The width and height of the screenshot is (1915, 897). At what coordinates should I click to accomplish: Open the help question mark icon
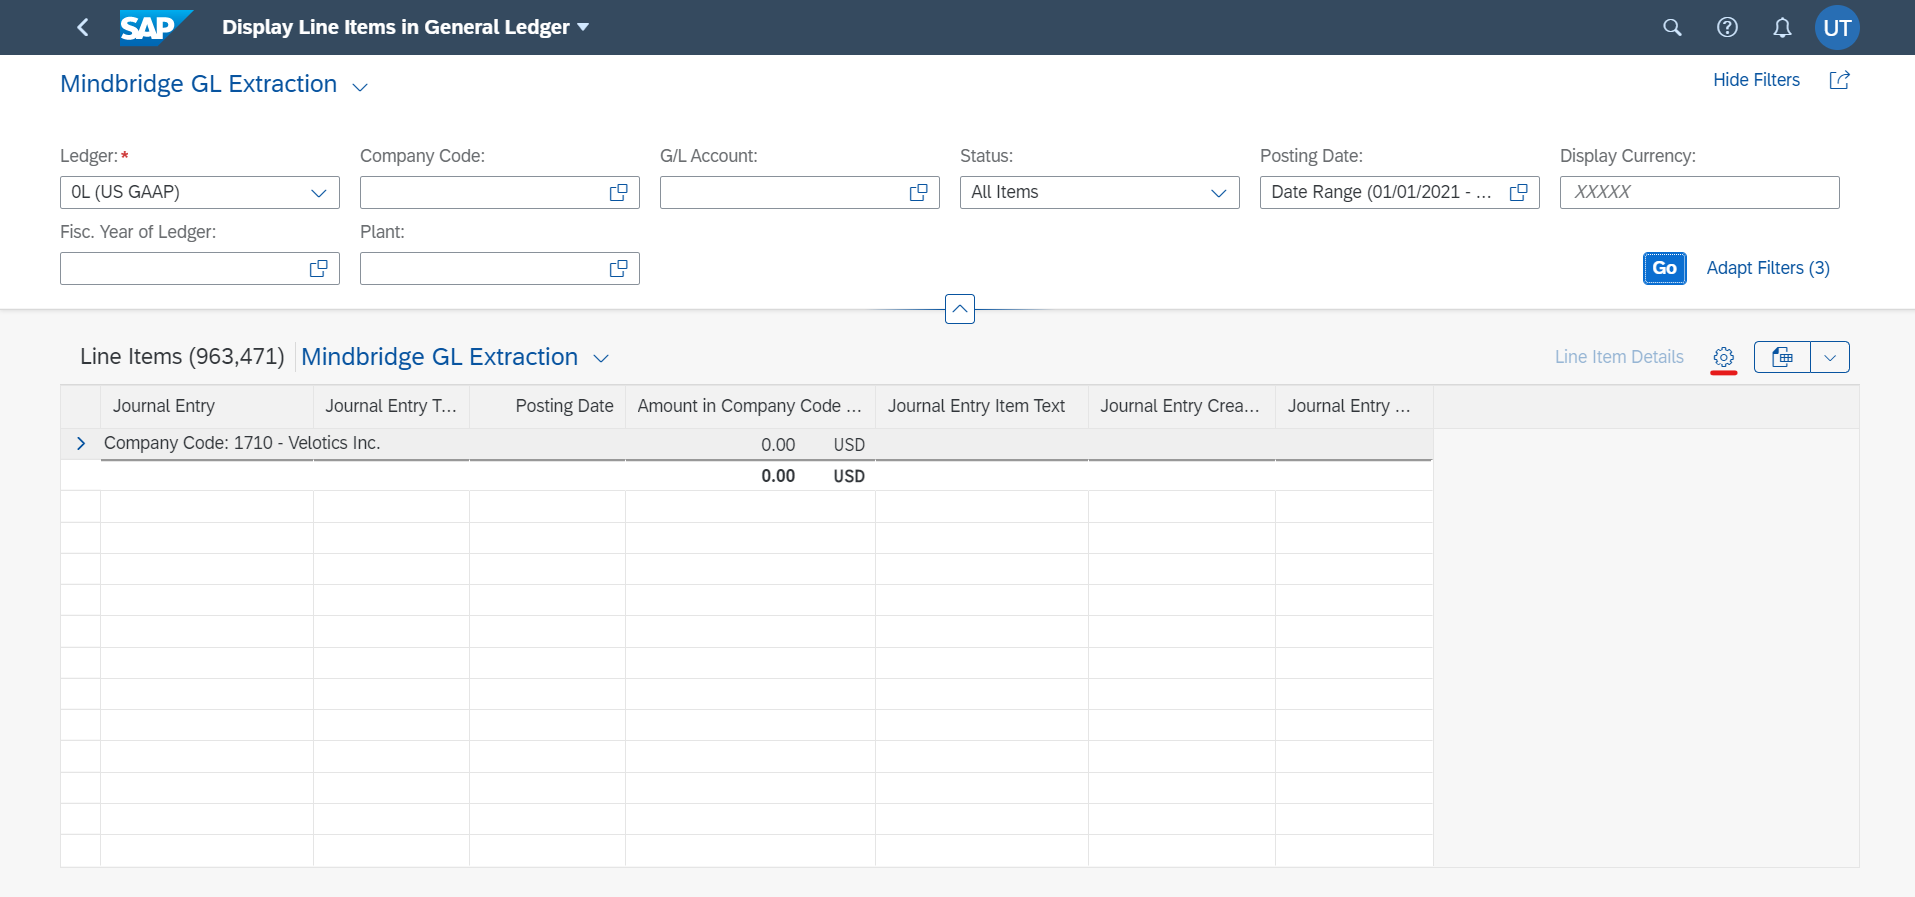(x=1727, y=27)
